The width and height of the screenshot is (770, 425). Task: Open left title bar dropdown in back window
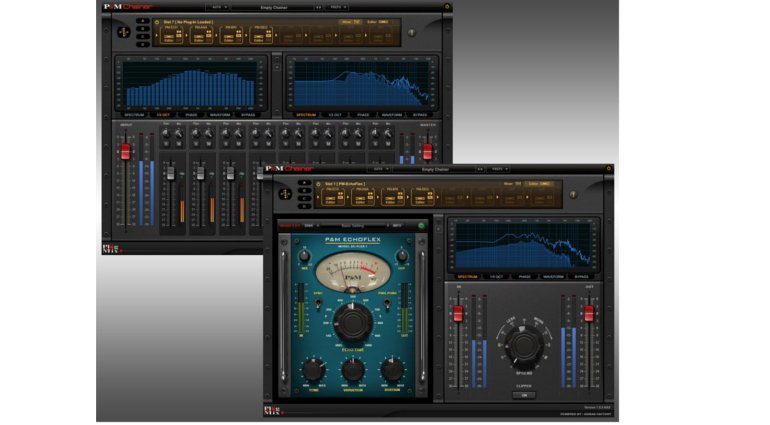218,7
